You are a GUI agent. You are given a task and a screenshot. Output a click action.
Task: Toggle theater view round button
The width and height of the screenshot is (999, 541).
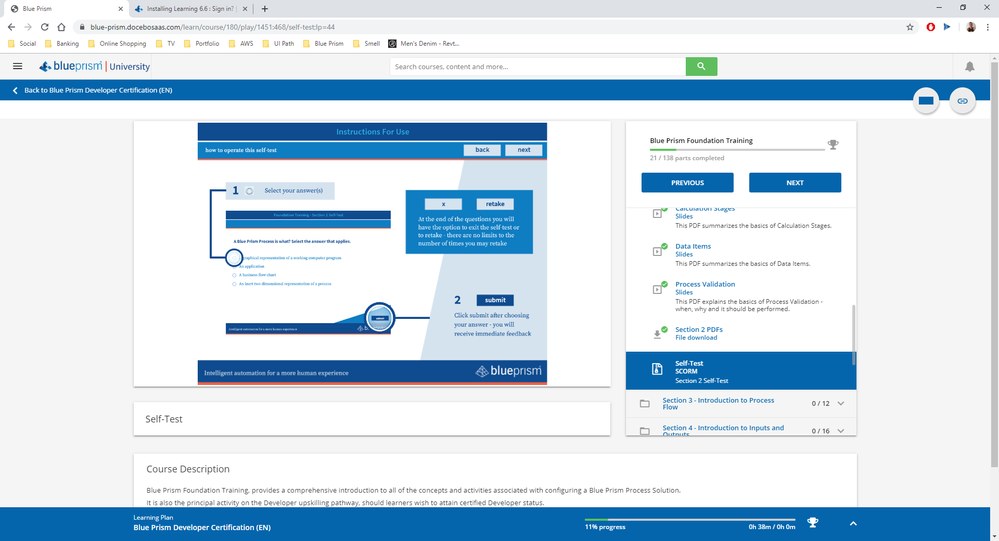(x=926, y=101)
